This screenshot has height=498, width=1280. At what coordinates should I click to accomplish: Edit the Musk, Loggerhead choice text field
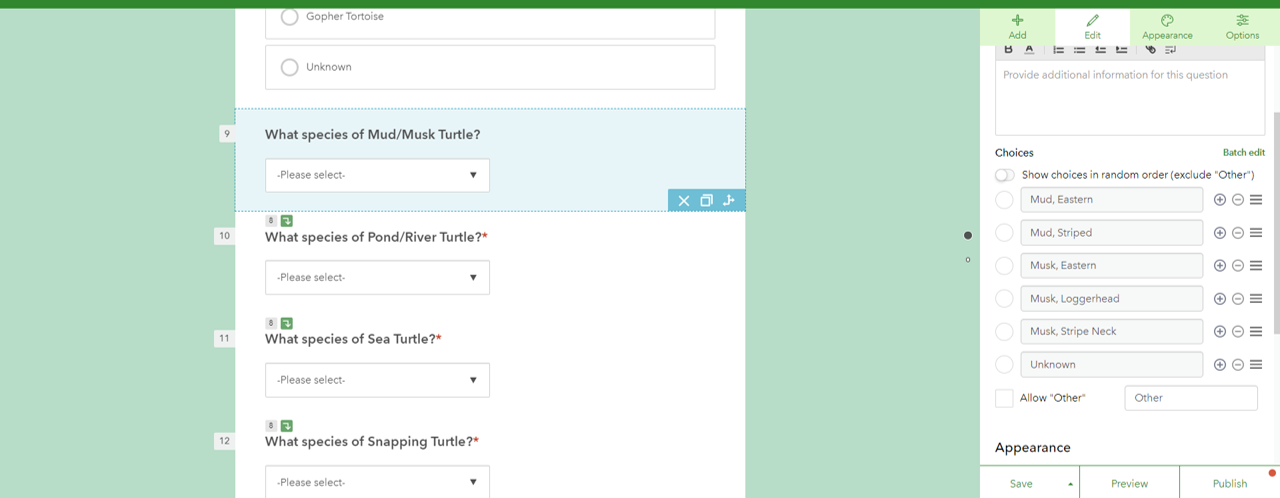tap(1111, 299)
